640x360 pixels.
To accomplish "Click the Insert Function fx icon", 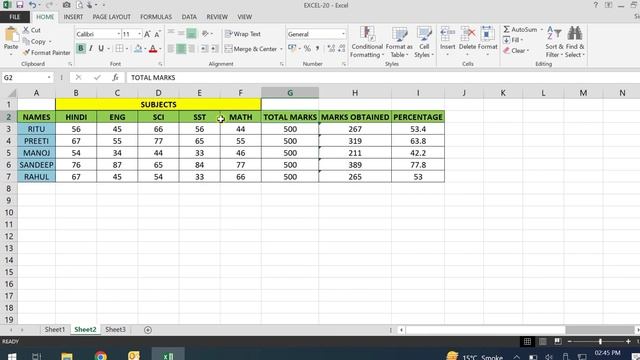I will 116,77.
